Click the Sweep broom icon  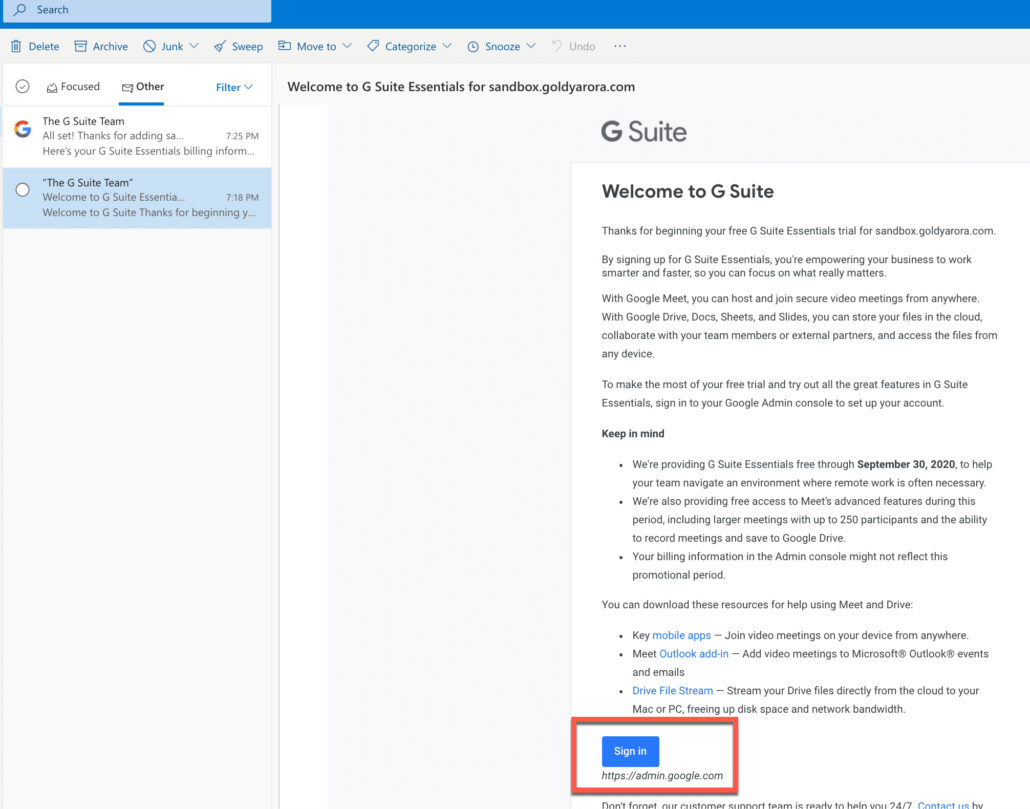pos(220,46)
